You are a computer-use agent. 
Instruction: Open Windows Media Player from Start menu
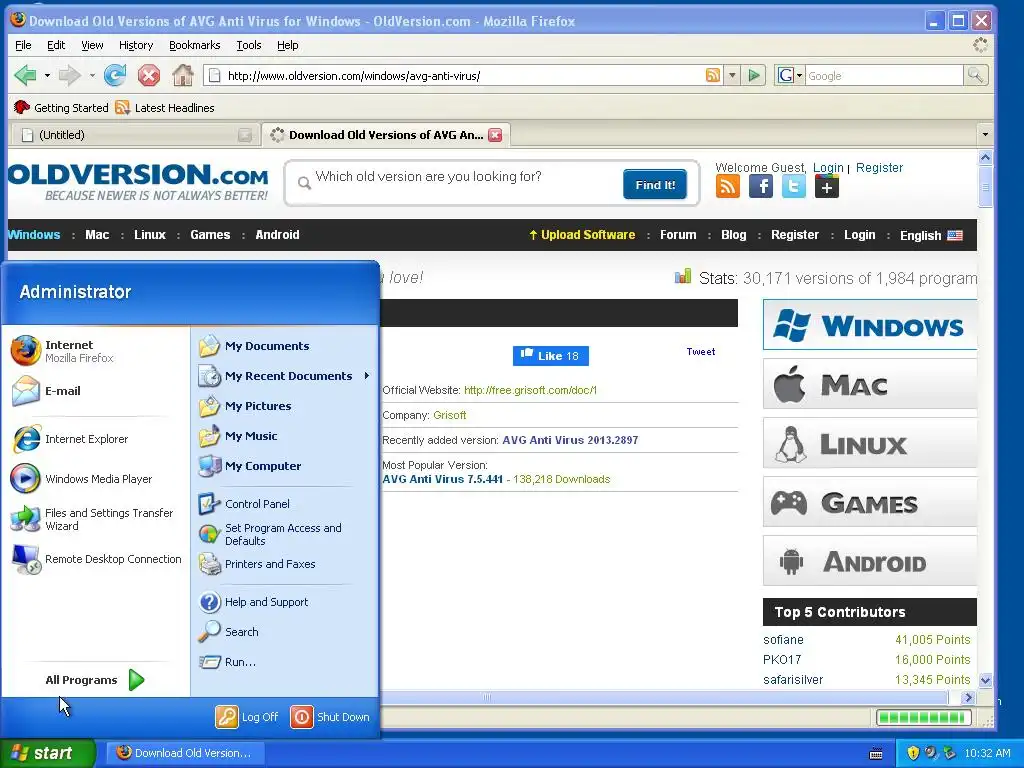point(95,479)
